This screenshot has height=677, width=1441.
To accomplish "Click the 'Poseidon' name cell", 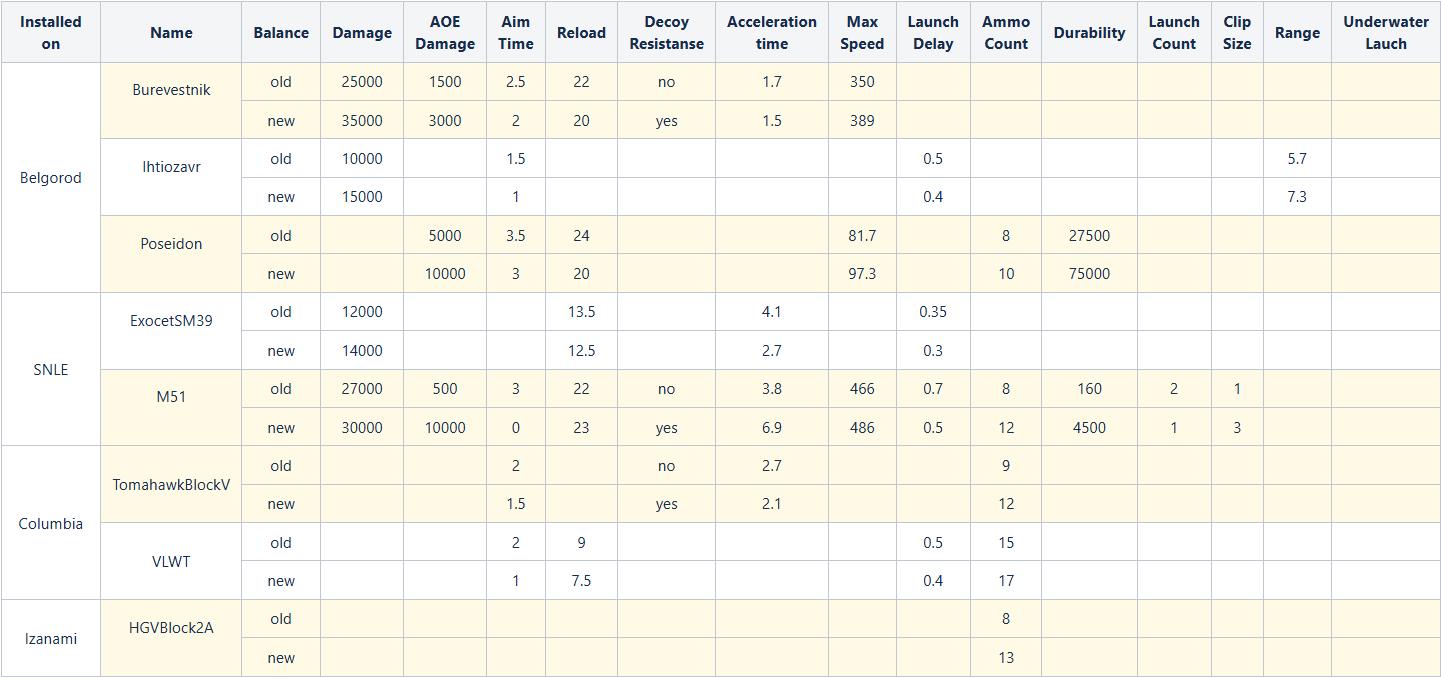I will [x=171, y=254].
